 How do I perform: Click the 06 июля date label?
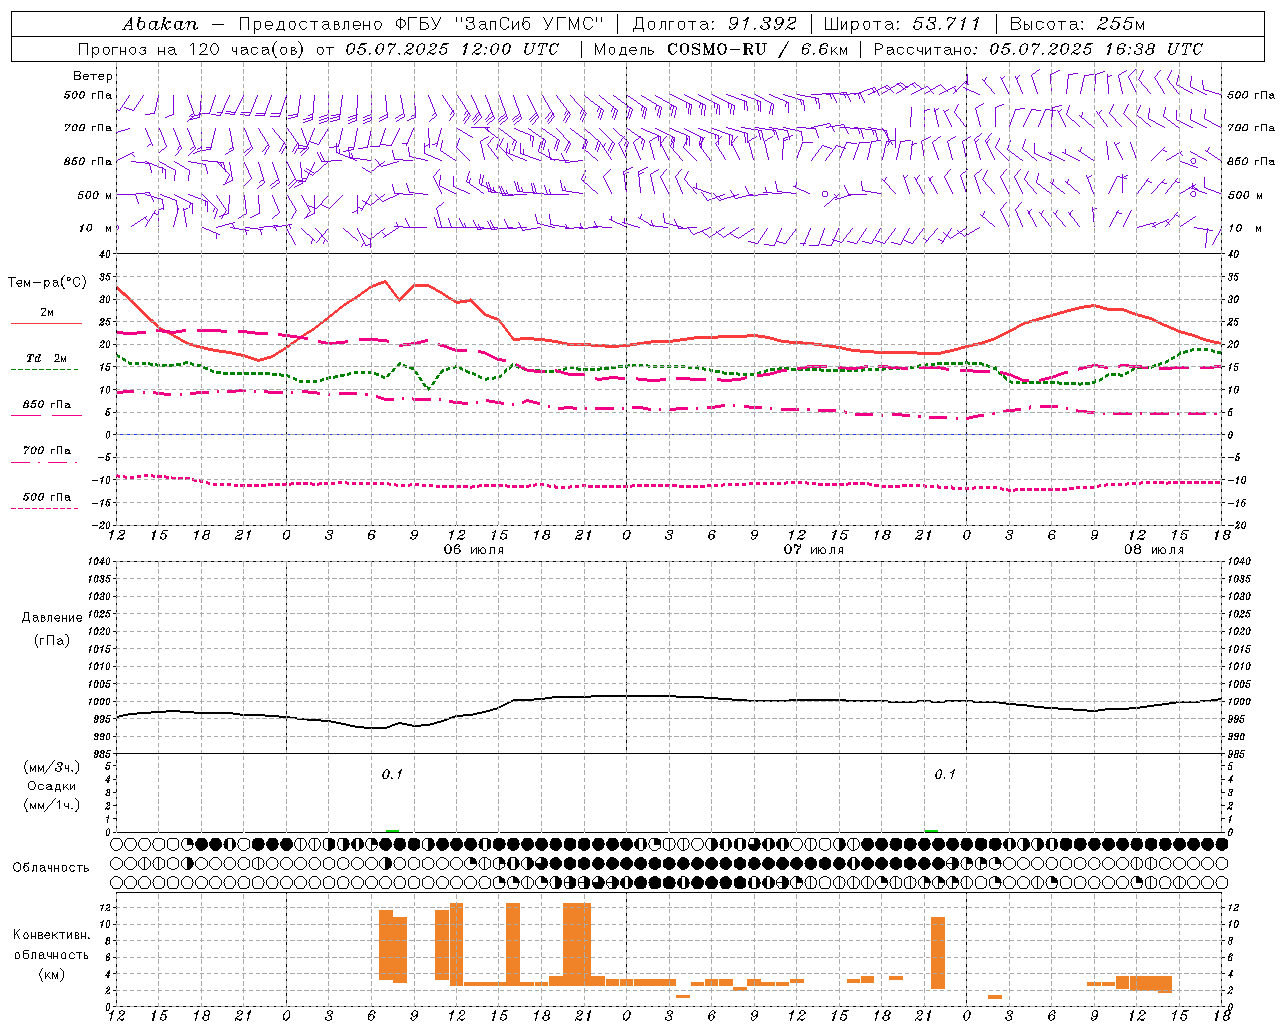tap(474, 550)
